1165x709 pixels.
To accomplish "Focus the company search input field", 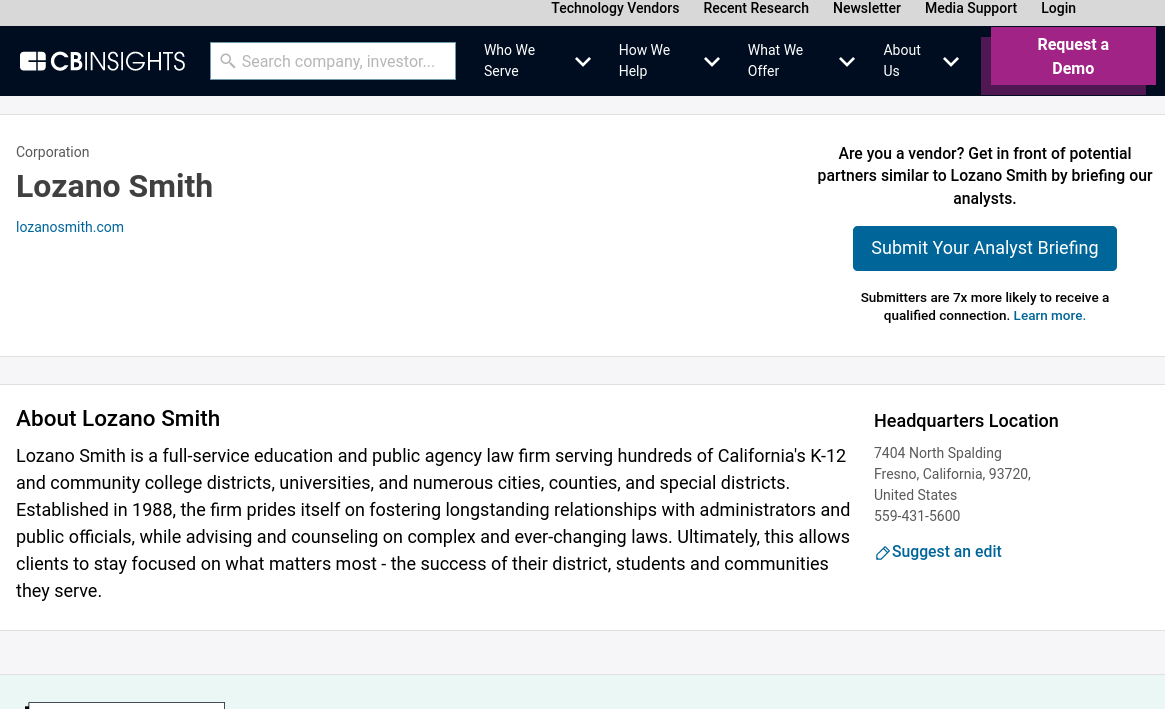I will pos(333,61).
